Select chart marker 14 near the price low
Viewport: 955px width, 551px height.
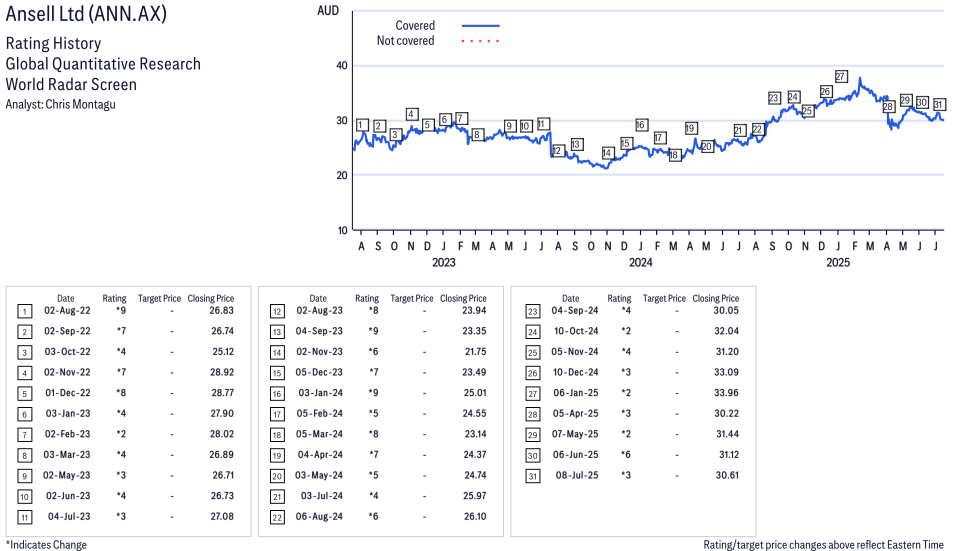point(607,153)
